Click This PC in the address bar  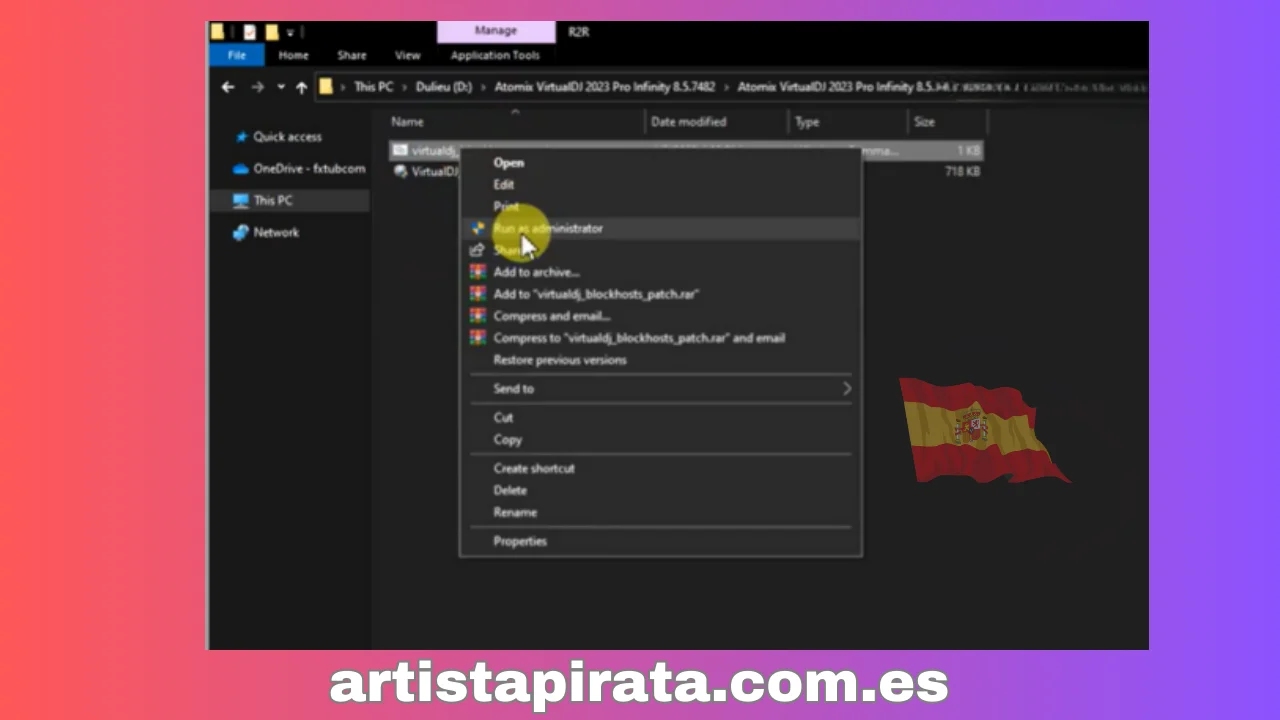(373, 87)
